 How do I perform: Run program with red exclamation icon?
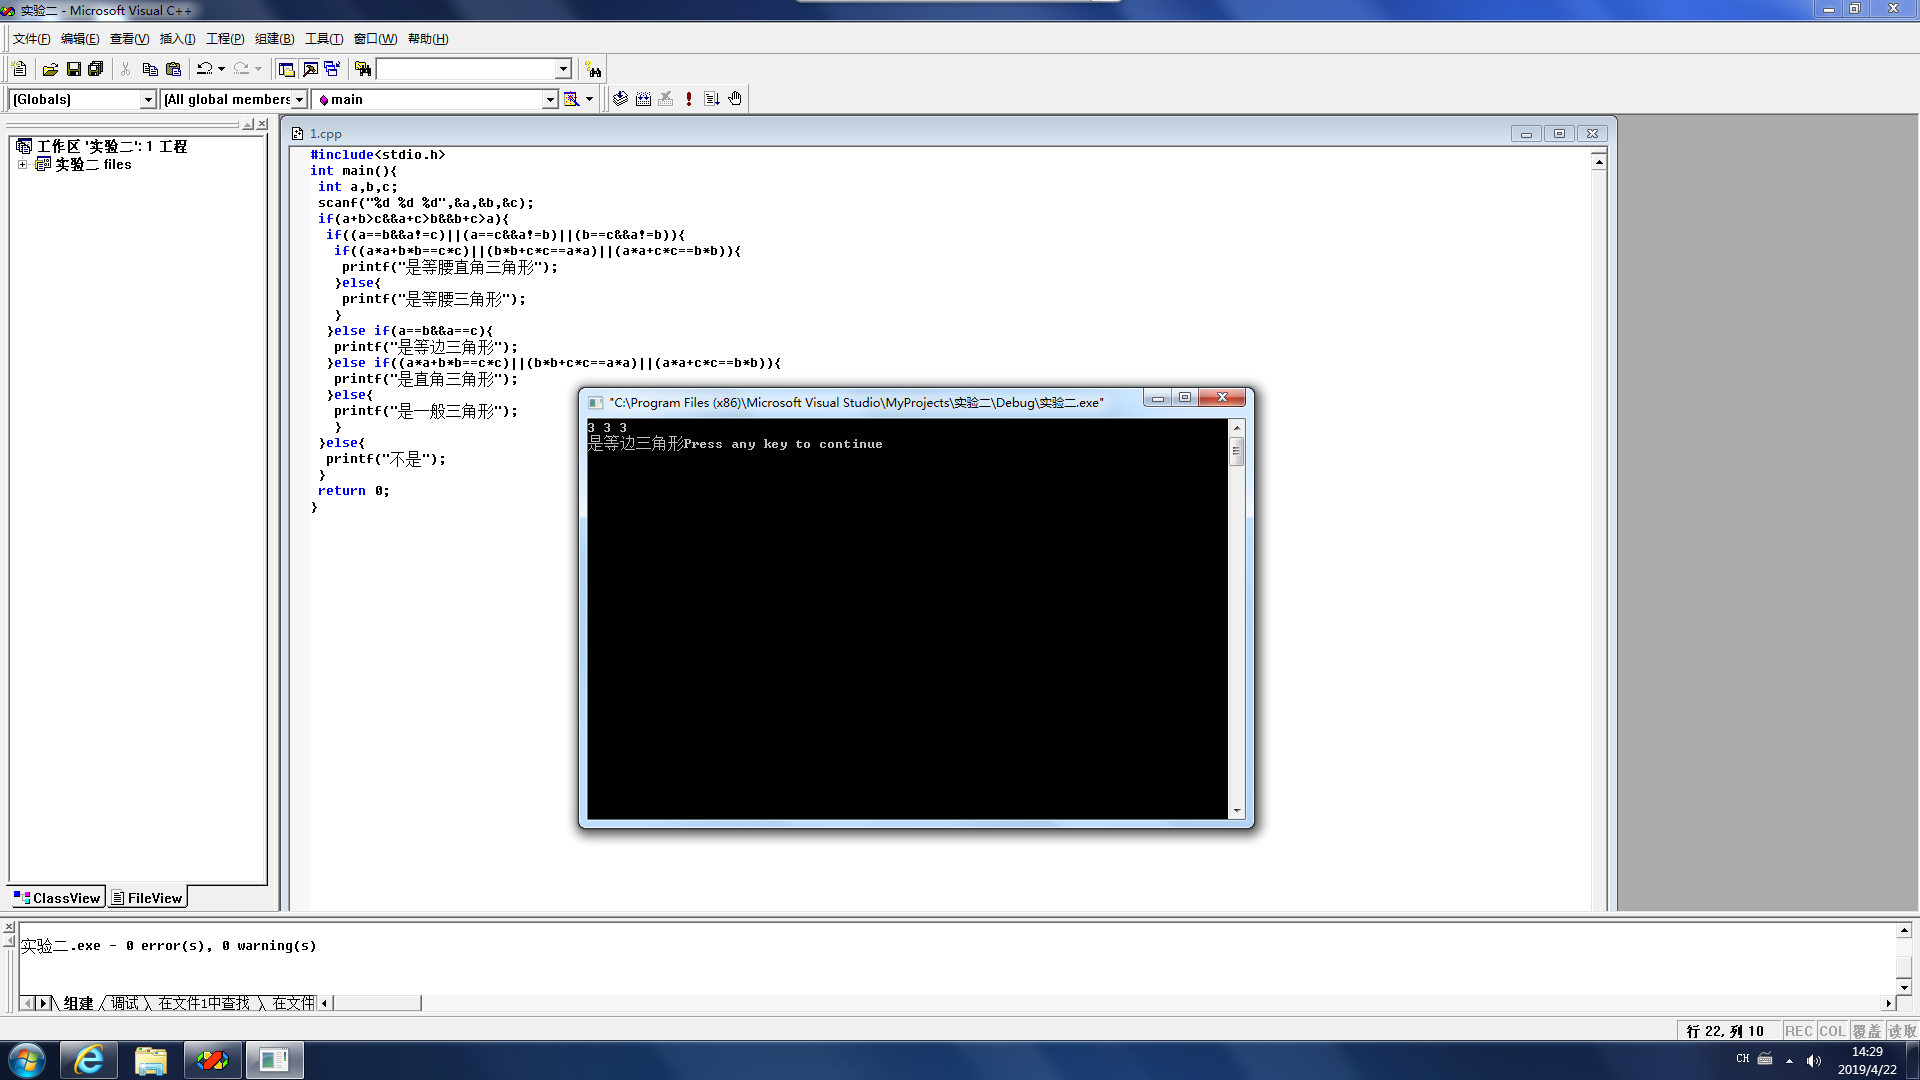pyautogui.click(x=689, y=99)
